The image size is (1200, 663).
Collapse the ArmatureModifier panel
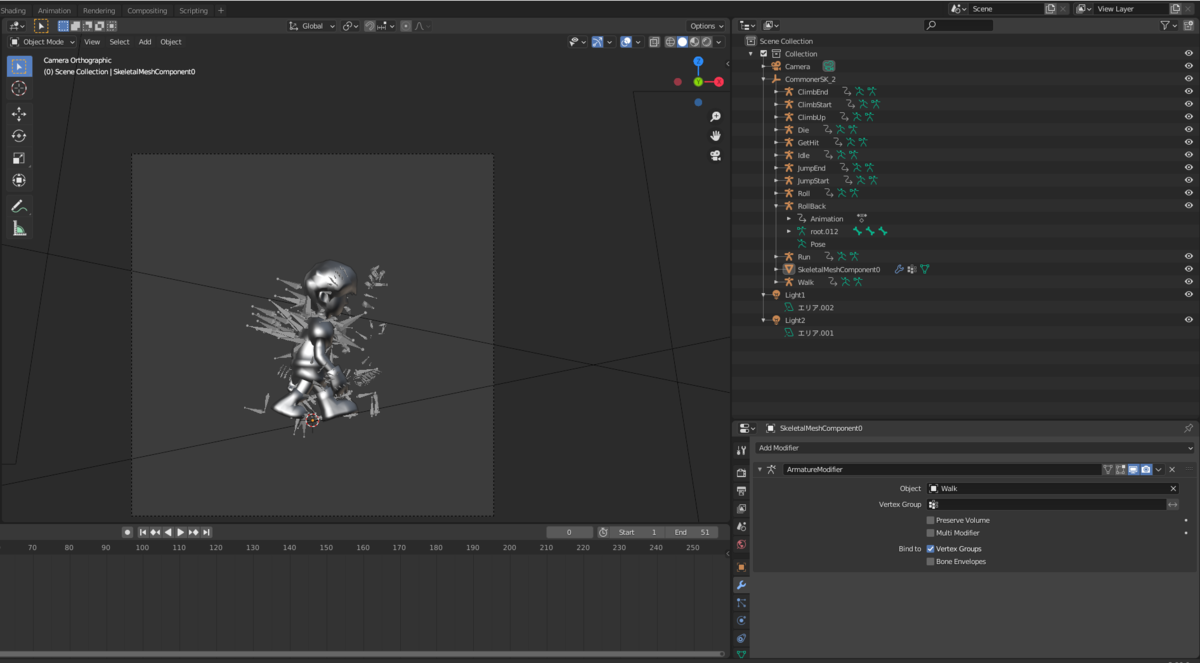760,469
